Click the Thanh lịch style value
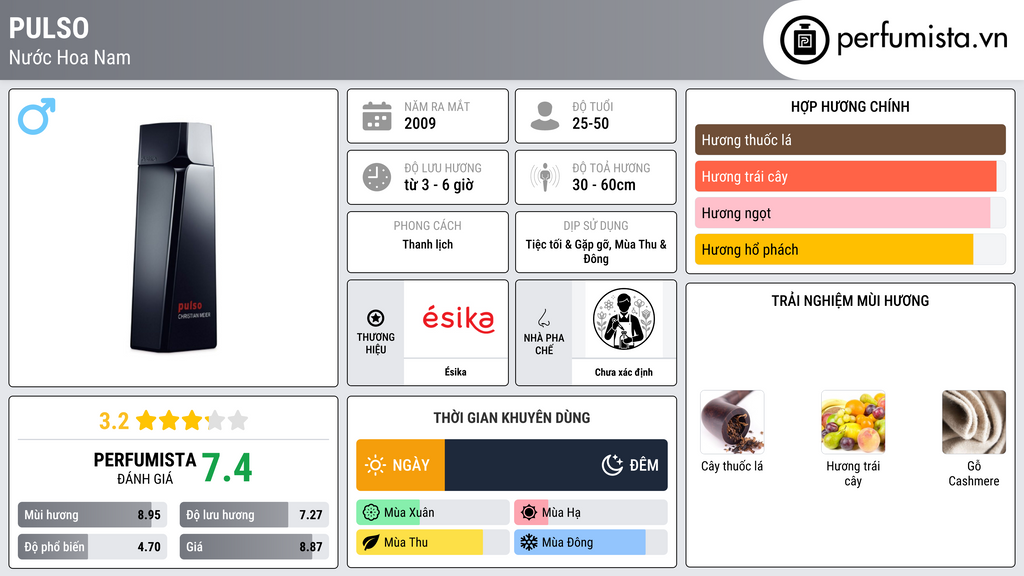Viewport: 1024px width, 576px height. [428, 244]
